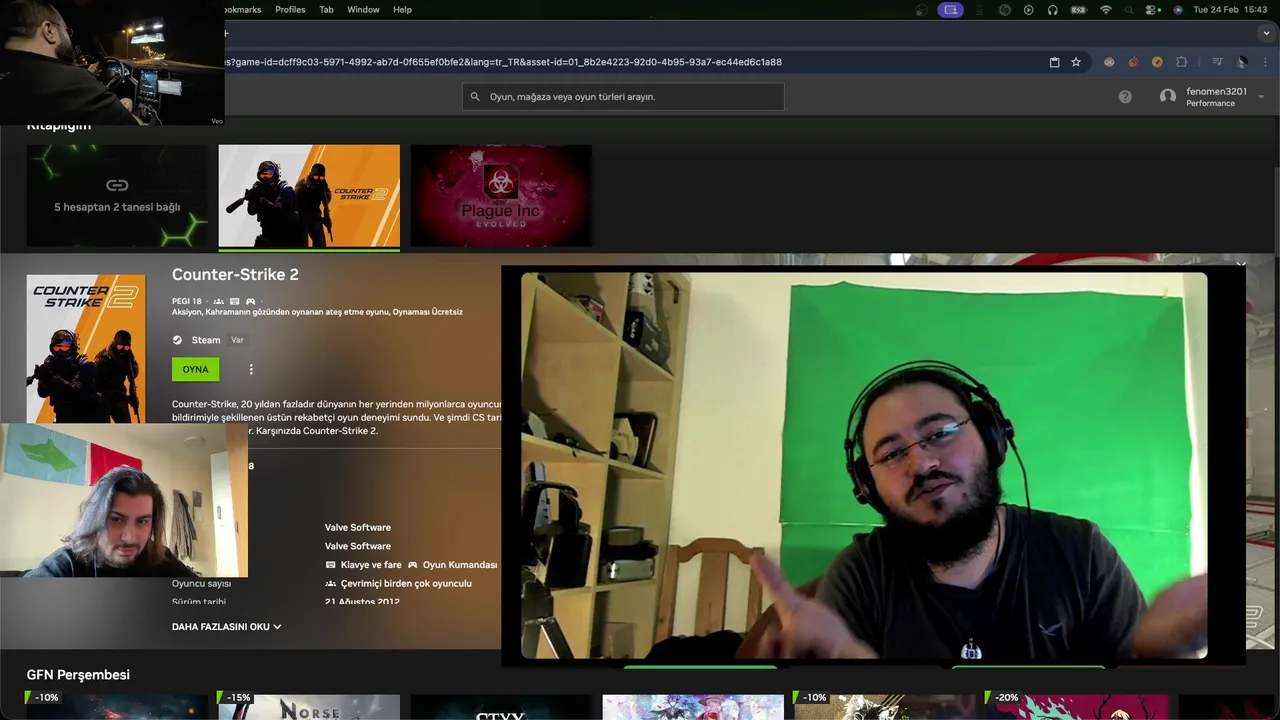Bookmark this page with the star icon
This screenshot has height=720, width=1280.
[1076, 62]
